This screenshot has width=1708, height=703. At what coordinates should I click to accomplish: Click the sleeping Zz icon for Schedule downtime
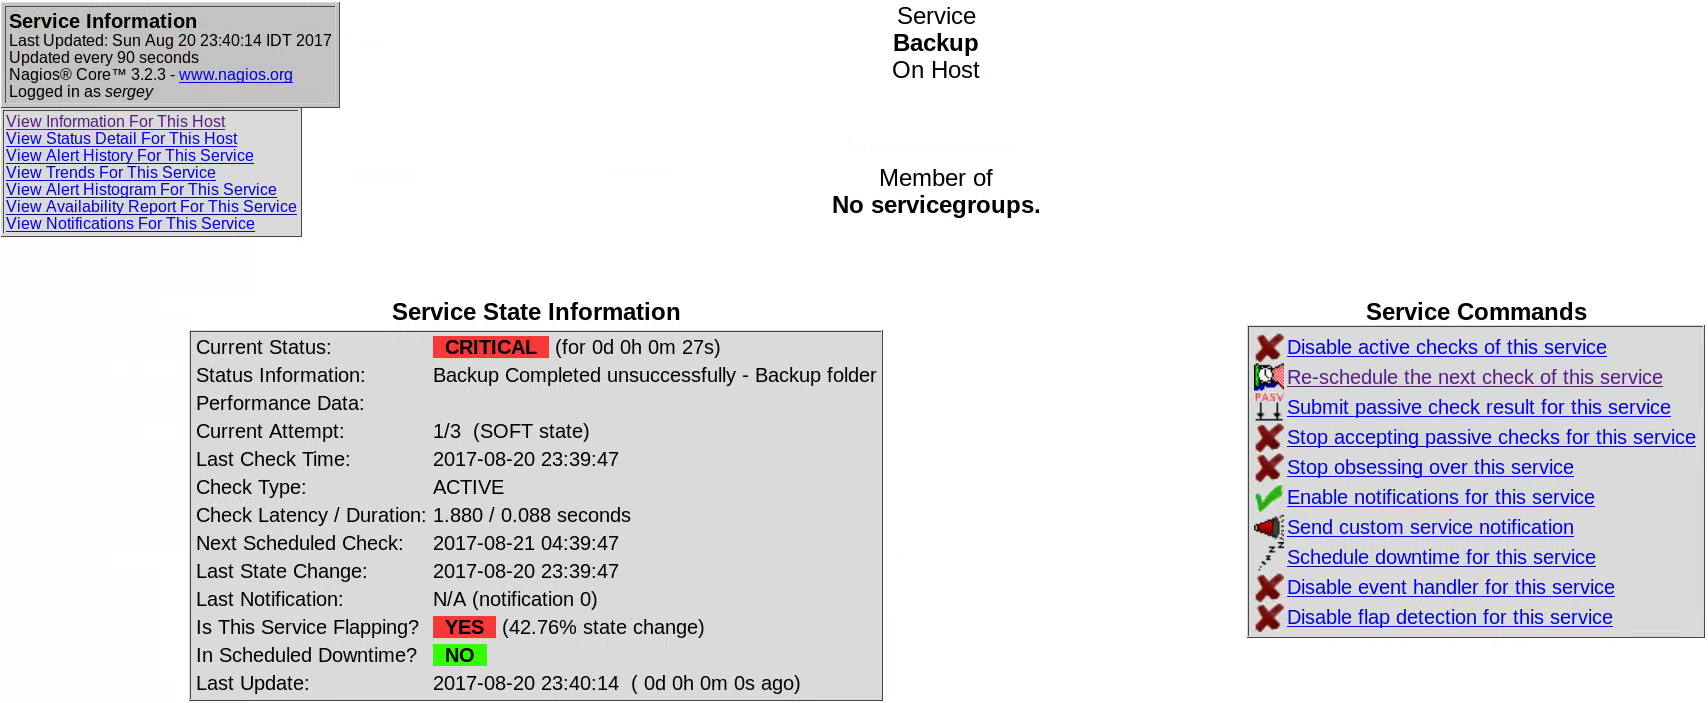[1269, 557]
